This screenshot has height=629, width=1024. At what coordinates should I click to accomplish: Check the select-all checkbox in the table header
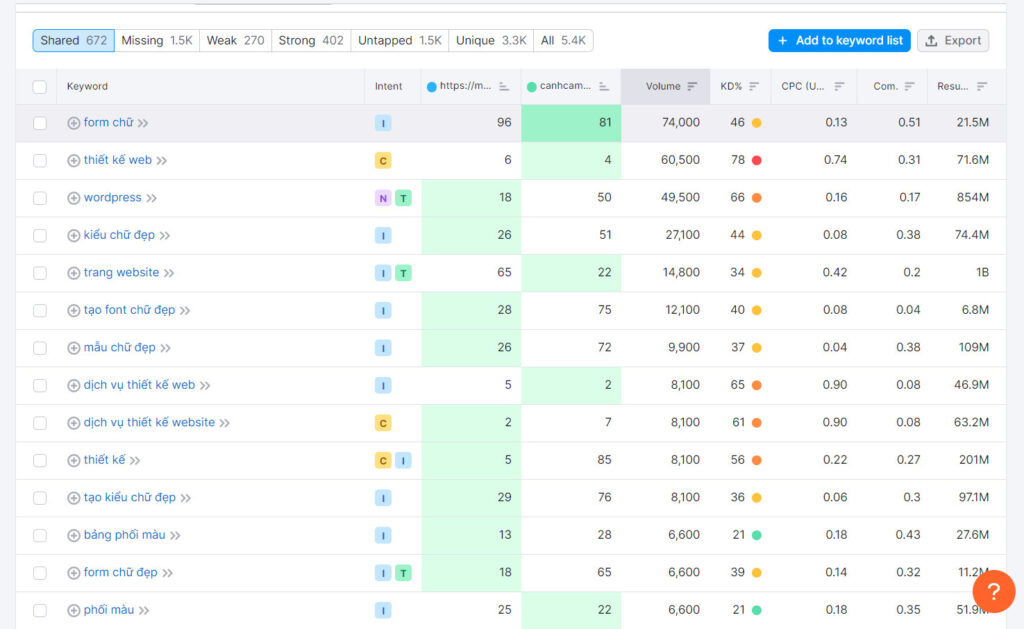tap(37, 86)
